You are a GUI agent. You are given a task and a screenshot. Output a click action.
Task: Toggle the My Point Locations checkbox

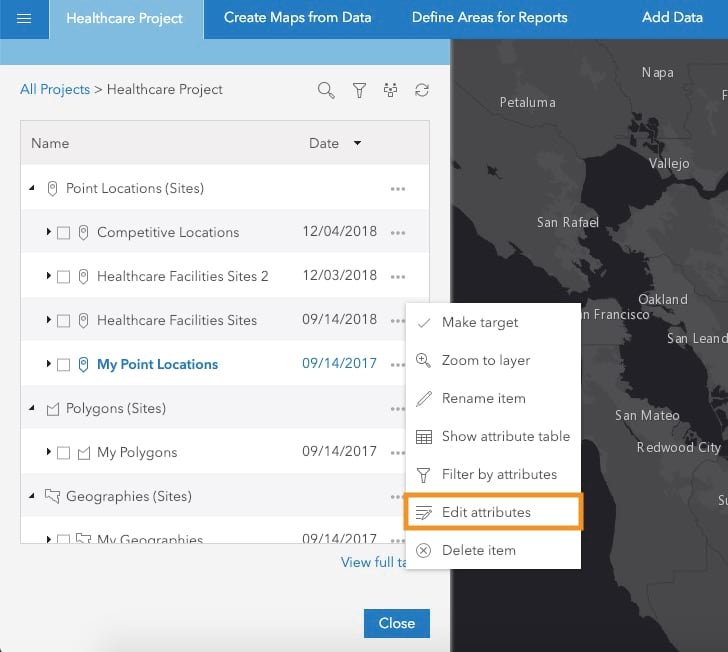coord(64,365)
